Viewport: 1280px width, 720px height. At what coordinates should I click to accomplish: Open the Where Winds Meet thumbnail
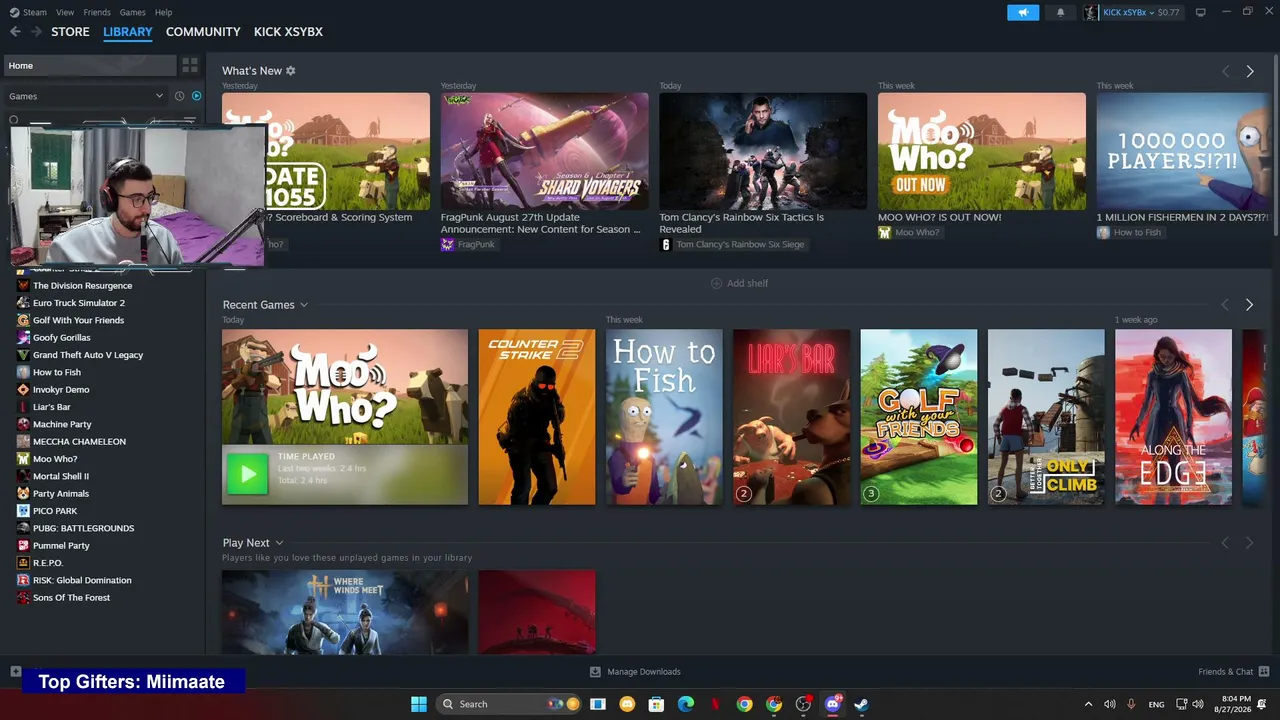pyautogui.click(x=345, y=612)
